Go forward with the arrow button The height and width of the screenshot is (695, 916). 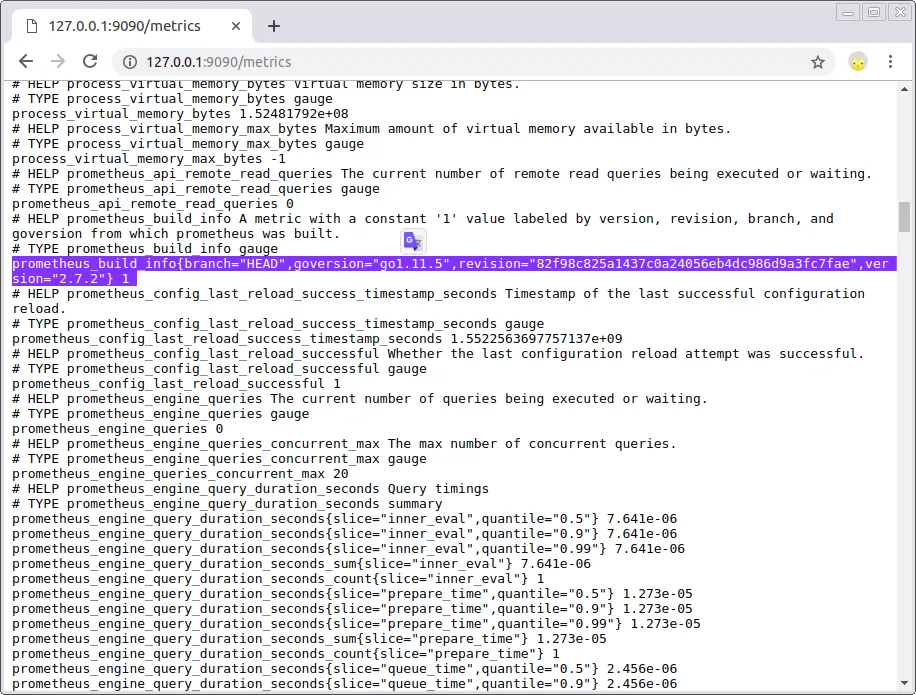(58, 61)
